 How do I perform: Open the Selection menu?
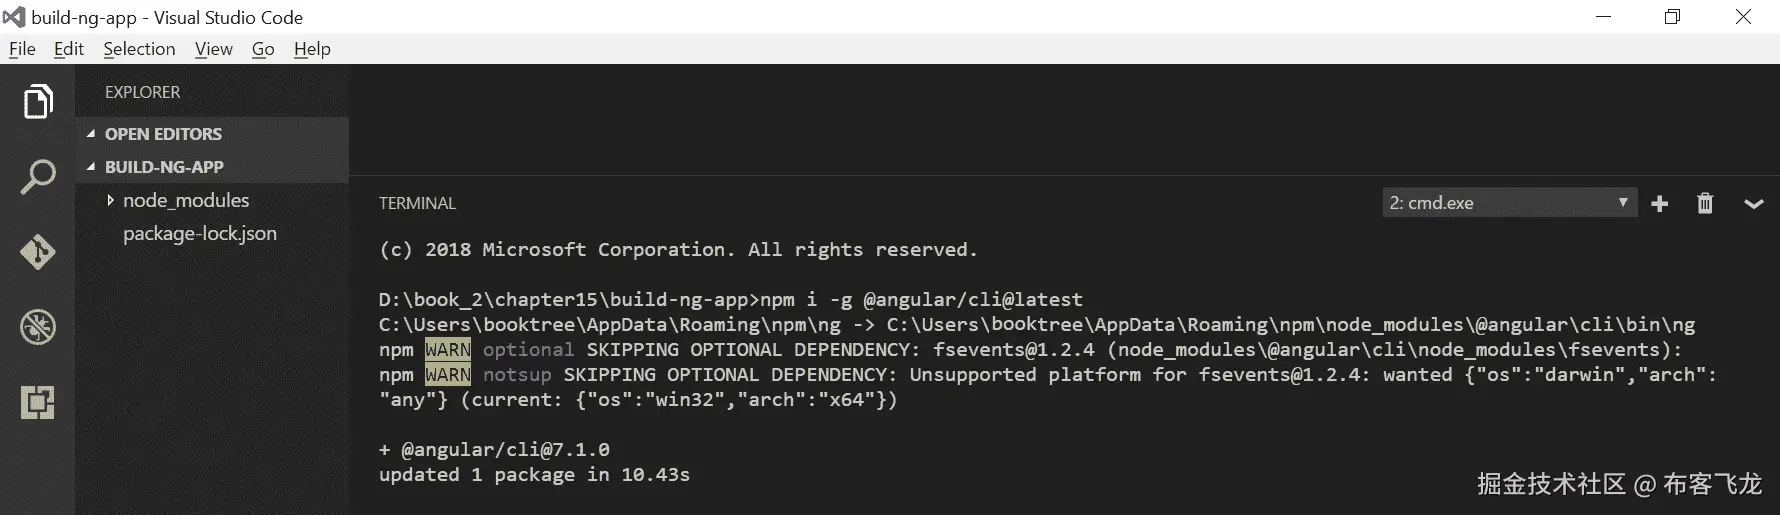pyautogui.click(x=139, y=49)
